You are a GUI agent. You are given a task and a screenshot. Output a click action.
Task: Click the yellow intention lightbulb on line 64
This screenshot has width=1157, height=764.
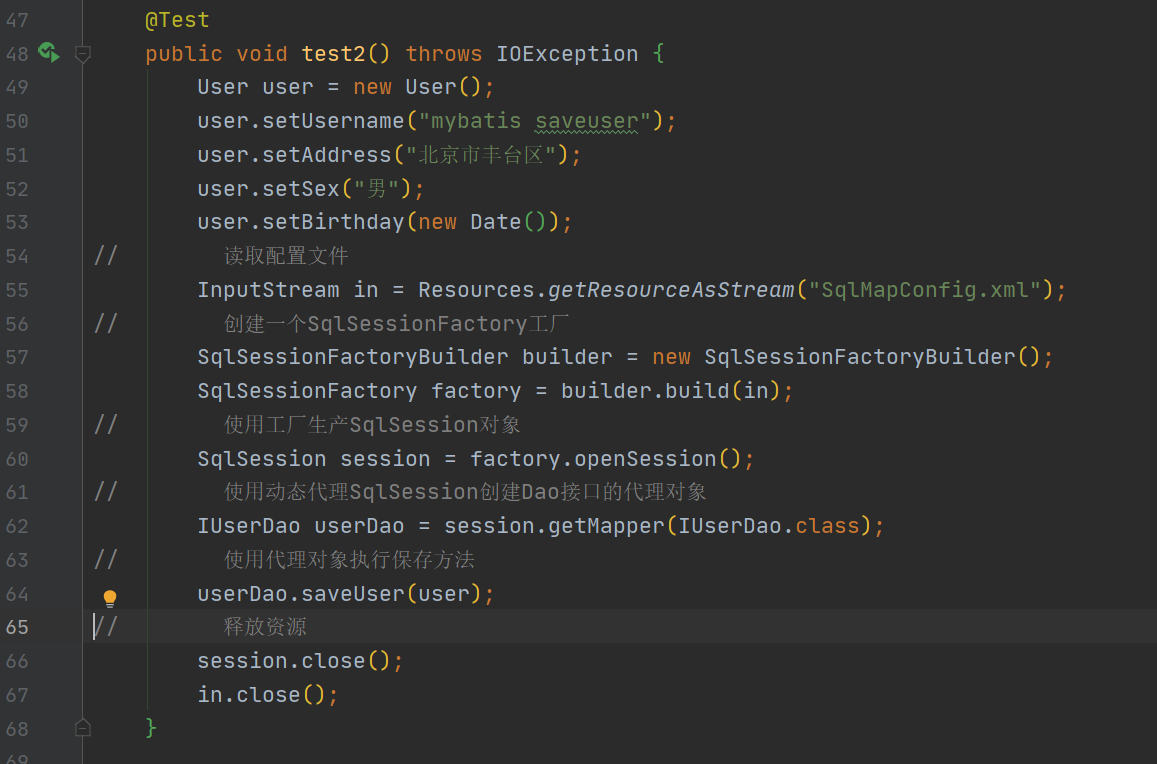coord(109,598)
